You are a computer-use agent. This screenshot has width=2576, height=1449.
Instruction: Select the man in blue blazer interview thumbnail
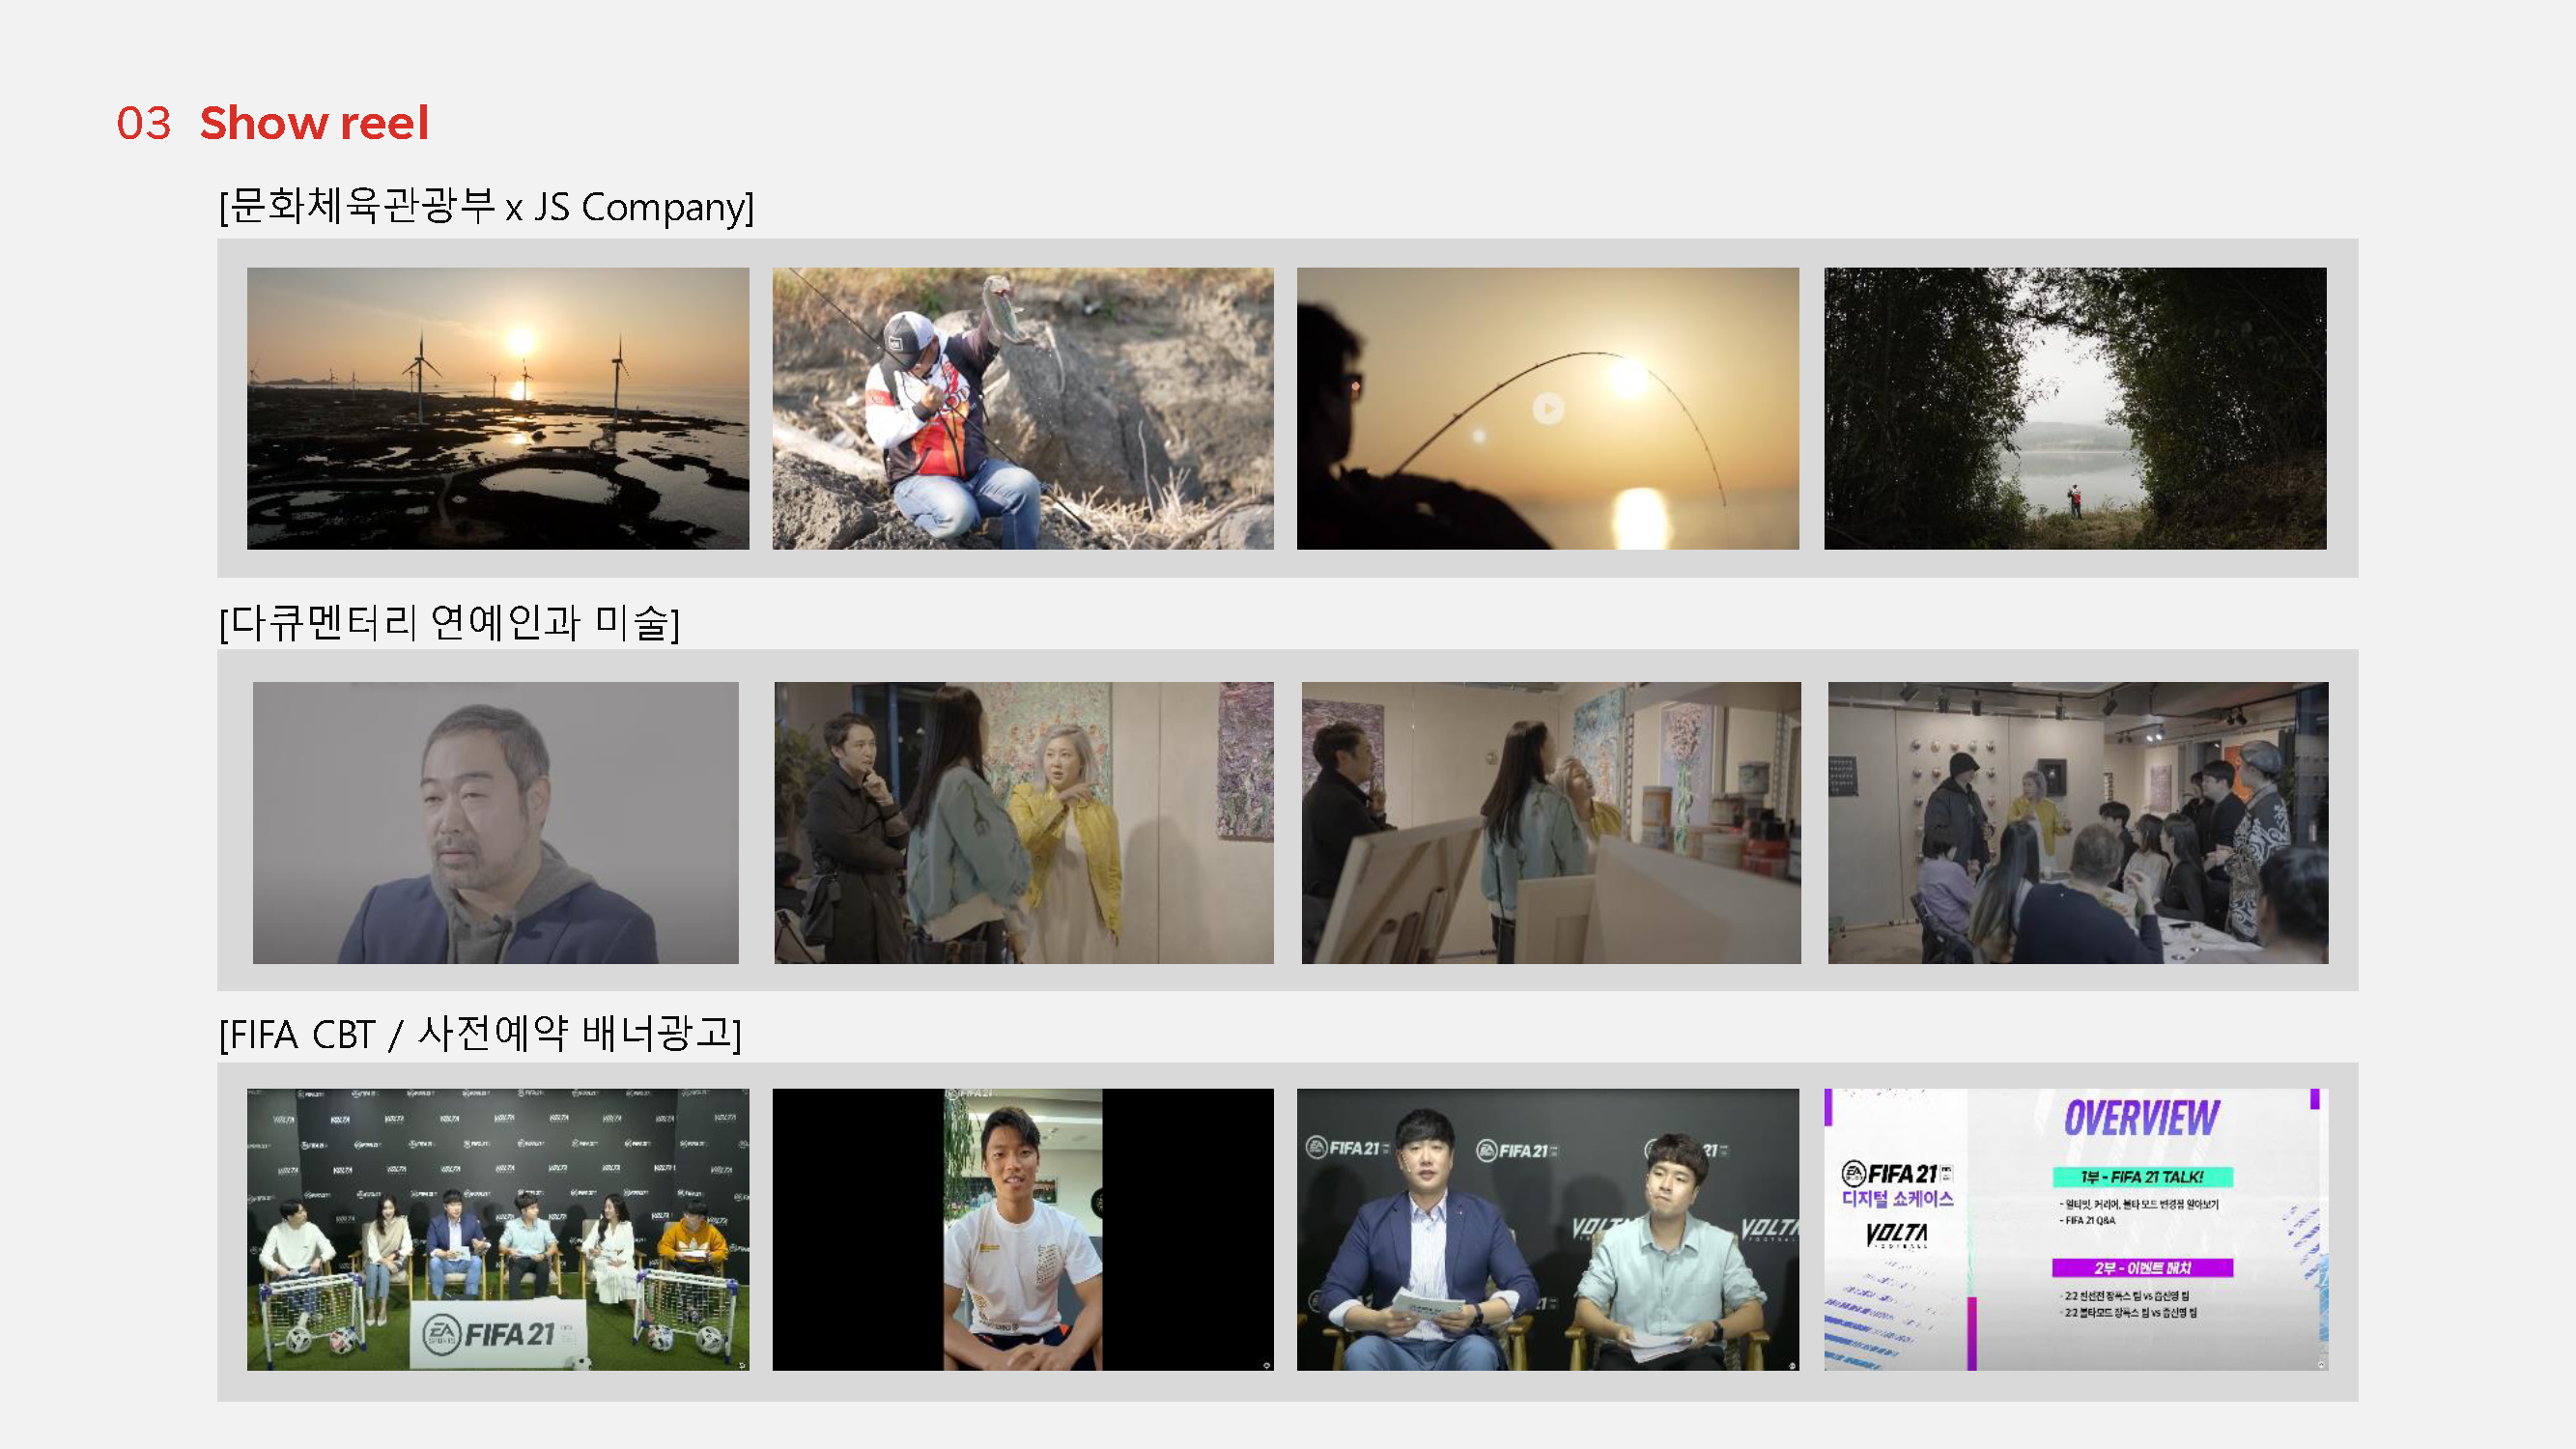click(495, 822)
